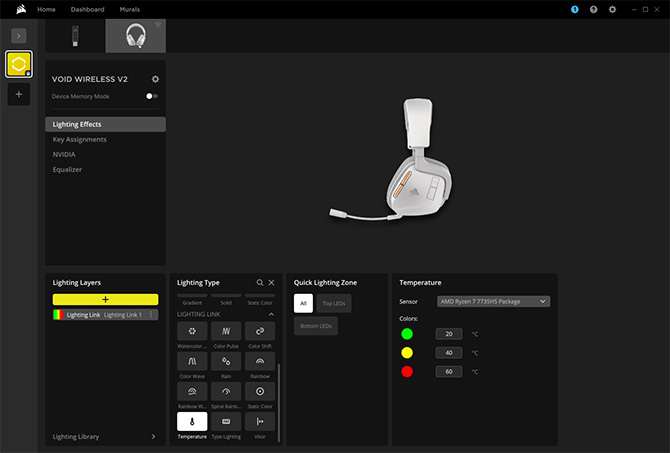Image resolution: width=670 pixels, height=453 pixels.
Task: Add a new lighting layer
Action: [x=106, y=299]
